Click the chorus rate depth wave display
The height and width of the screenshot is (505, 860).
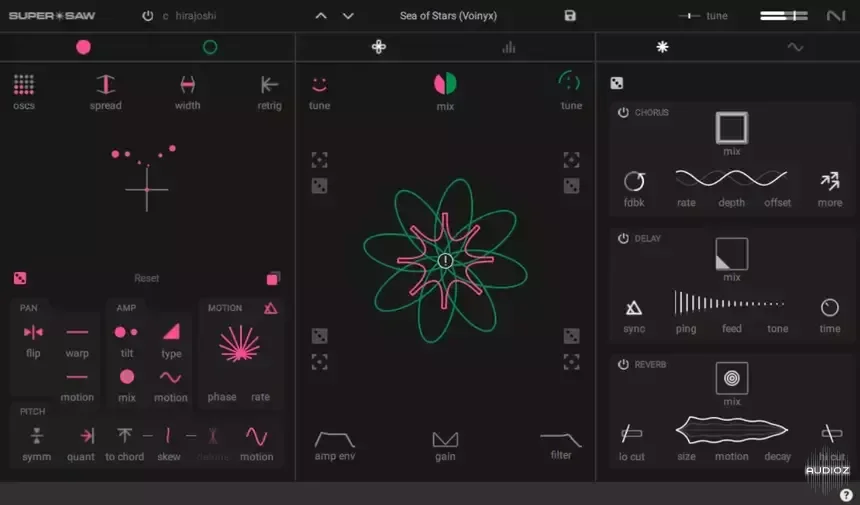coord(731,179)
